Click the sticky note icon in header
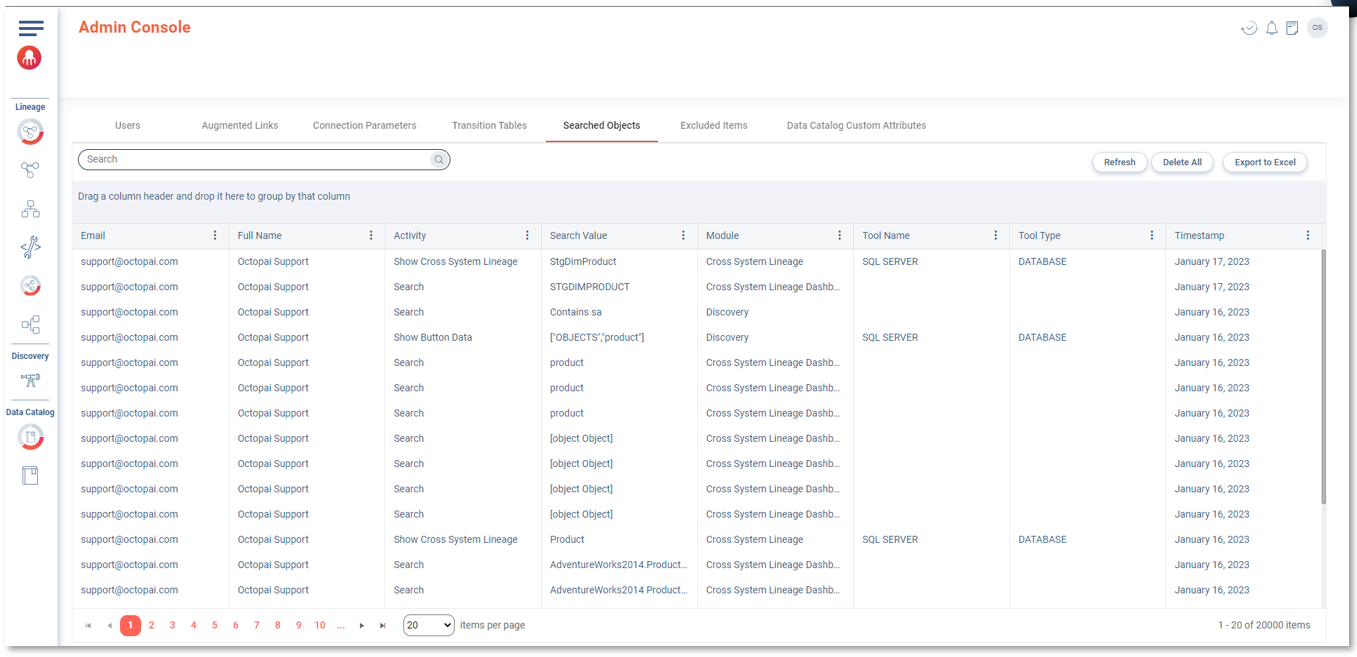 point(1292,28)
